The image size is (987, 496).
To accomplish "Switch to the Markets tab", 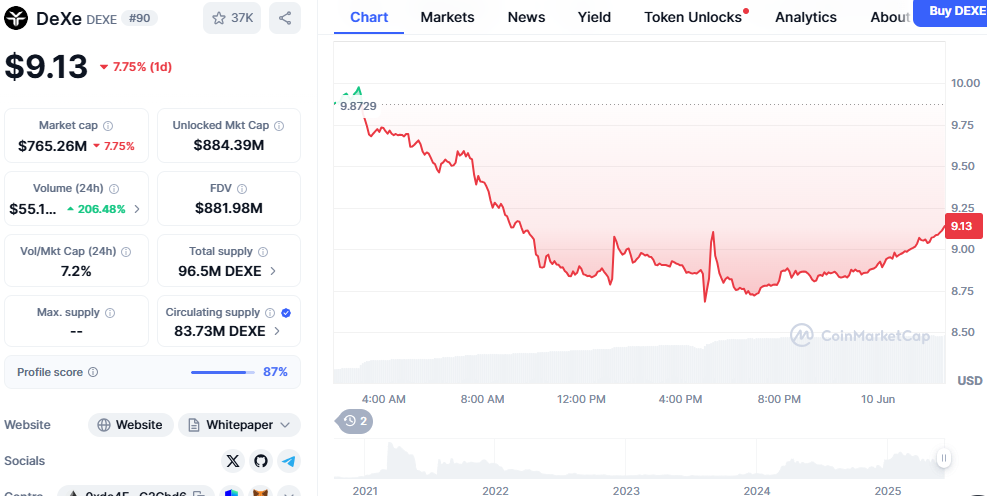I will point(448,18).
